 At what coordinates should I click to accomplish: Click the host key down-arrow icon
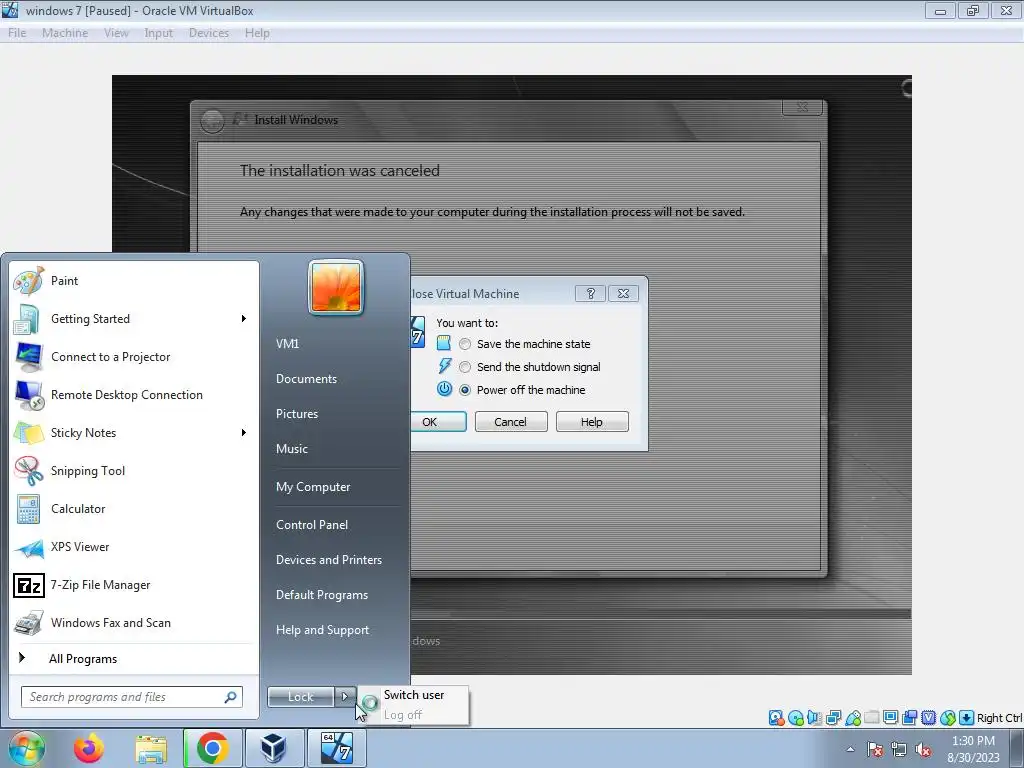pos(967,718)
